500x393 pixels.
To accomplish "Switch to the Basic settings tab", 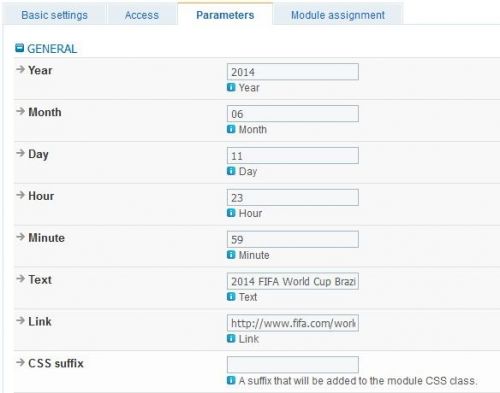I will pyautogui.click(x=54, y=15).
